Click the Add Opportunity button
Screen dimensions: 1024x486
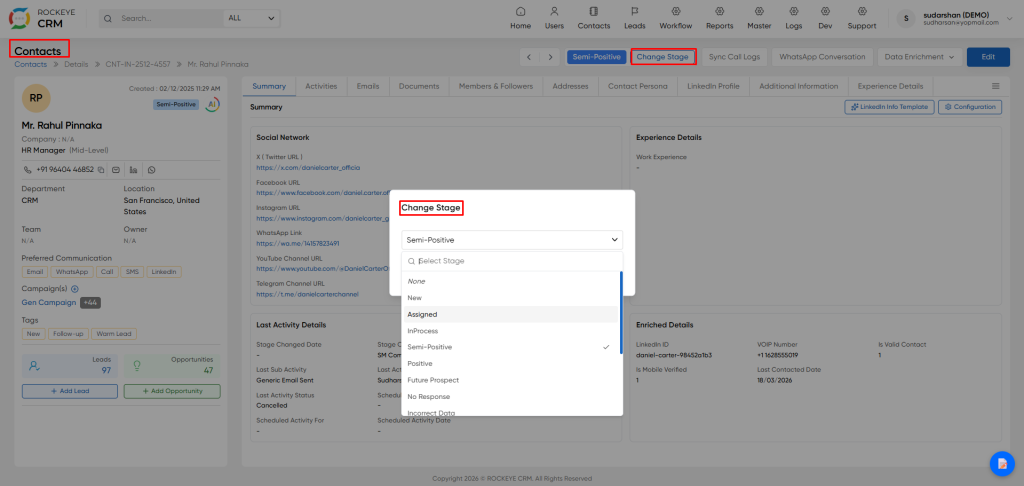click(x=172, y=391)
